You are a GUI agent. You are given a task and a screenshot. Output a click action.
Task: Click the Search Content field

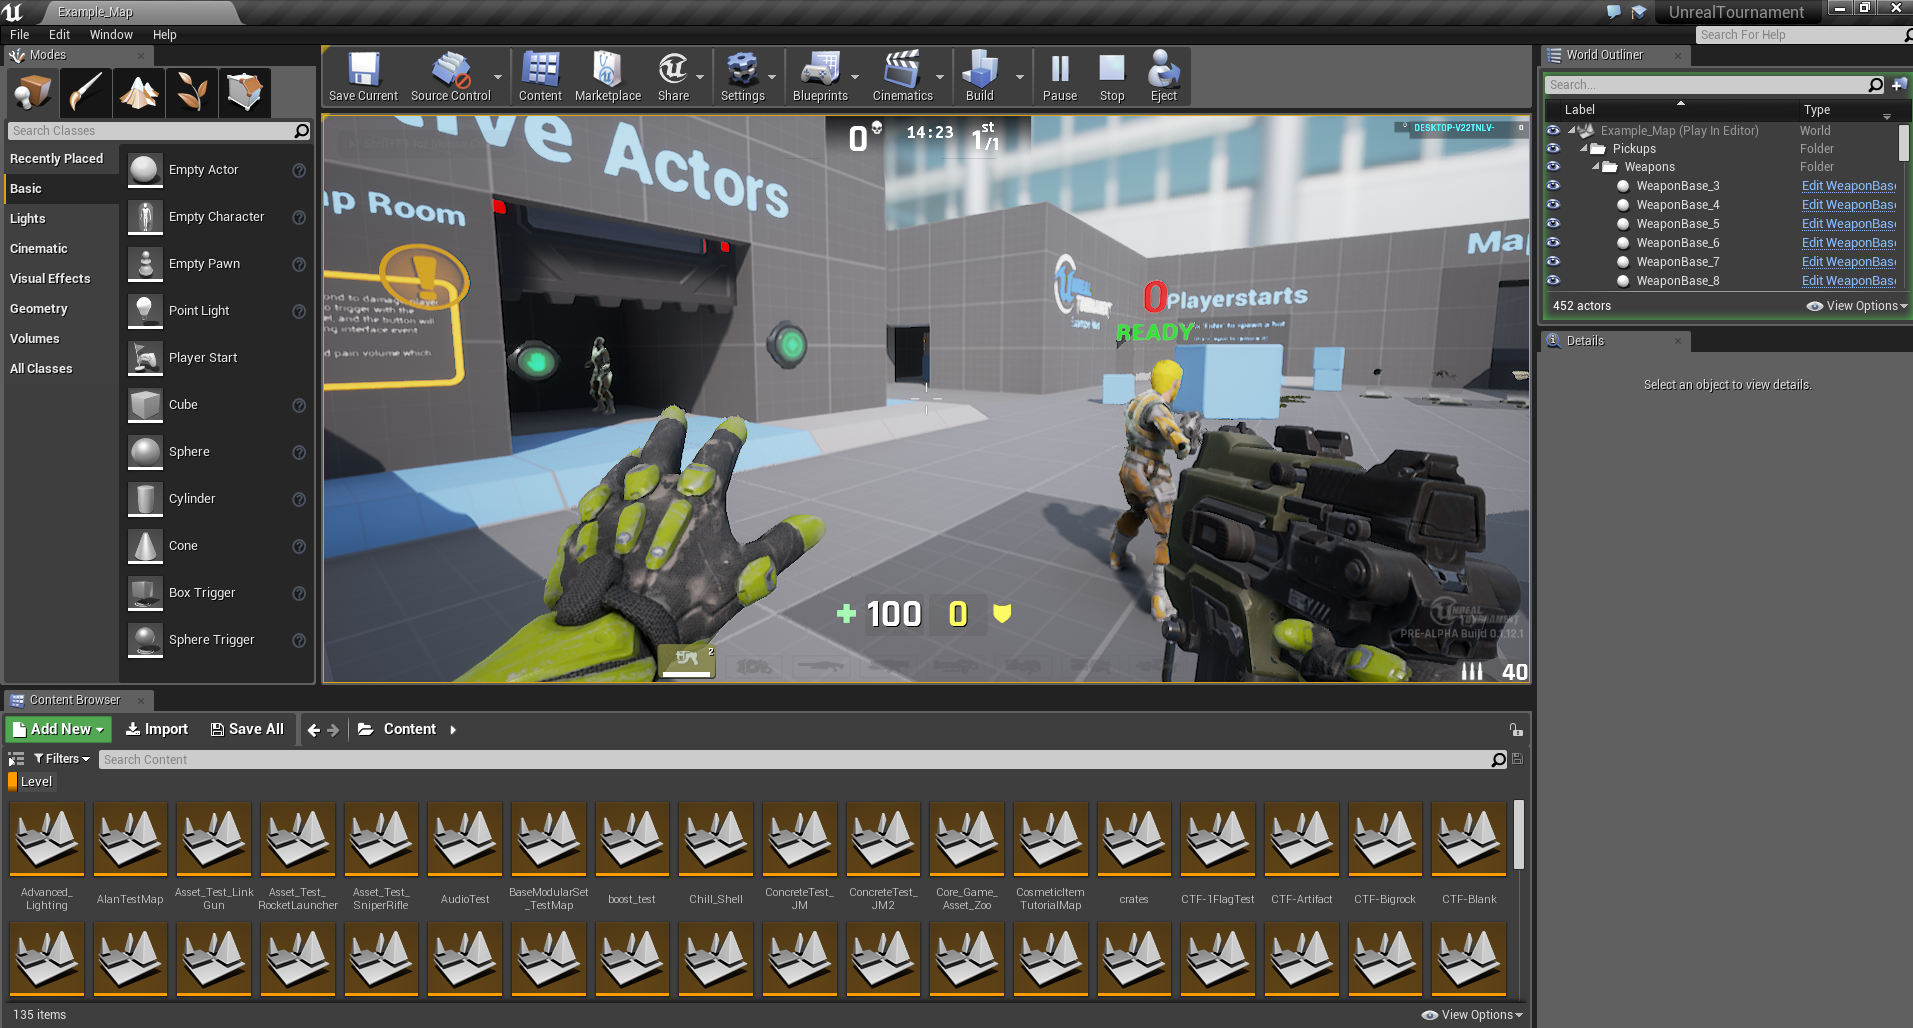coord(803,760)
